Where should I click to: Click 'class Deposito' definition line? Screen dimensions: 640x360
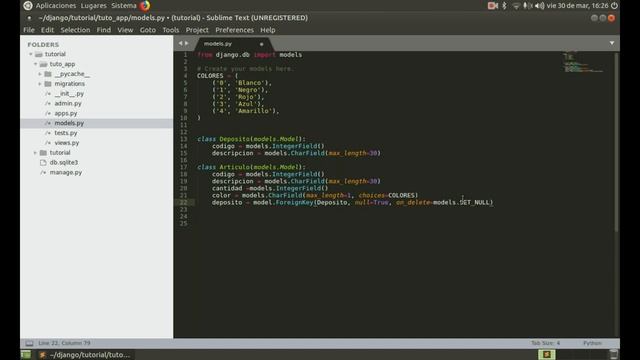[x=251, y=139]
